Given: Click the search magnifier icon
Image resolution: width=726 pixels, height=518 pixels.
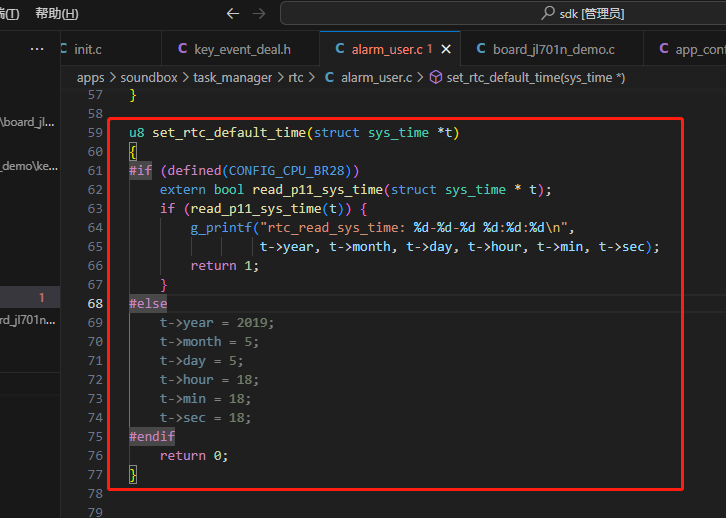Looking at the screenshot, I should point(548,13).
